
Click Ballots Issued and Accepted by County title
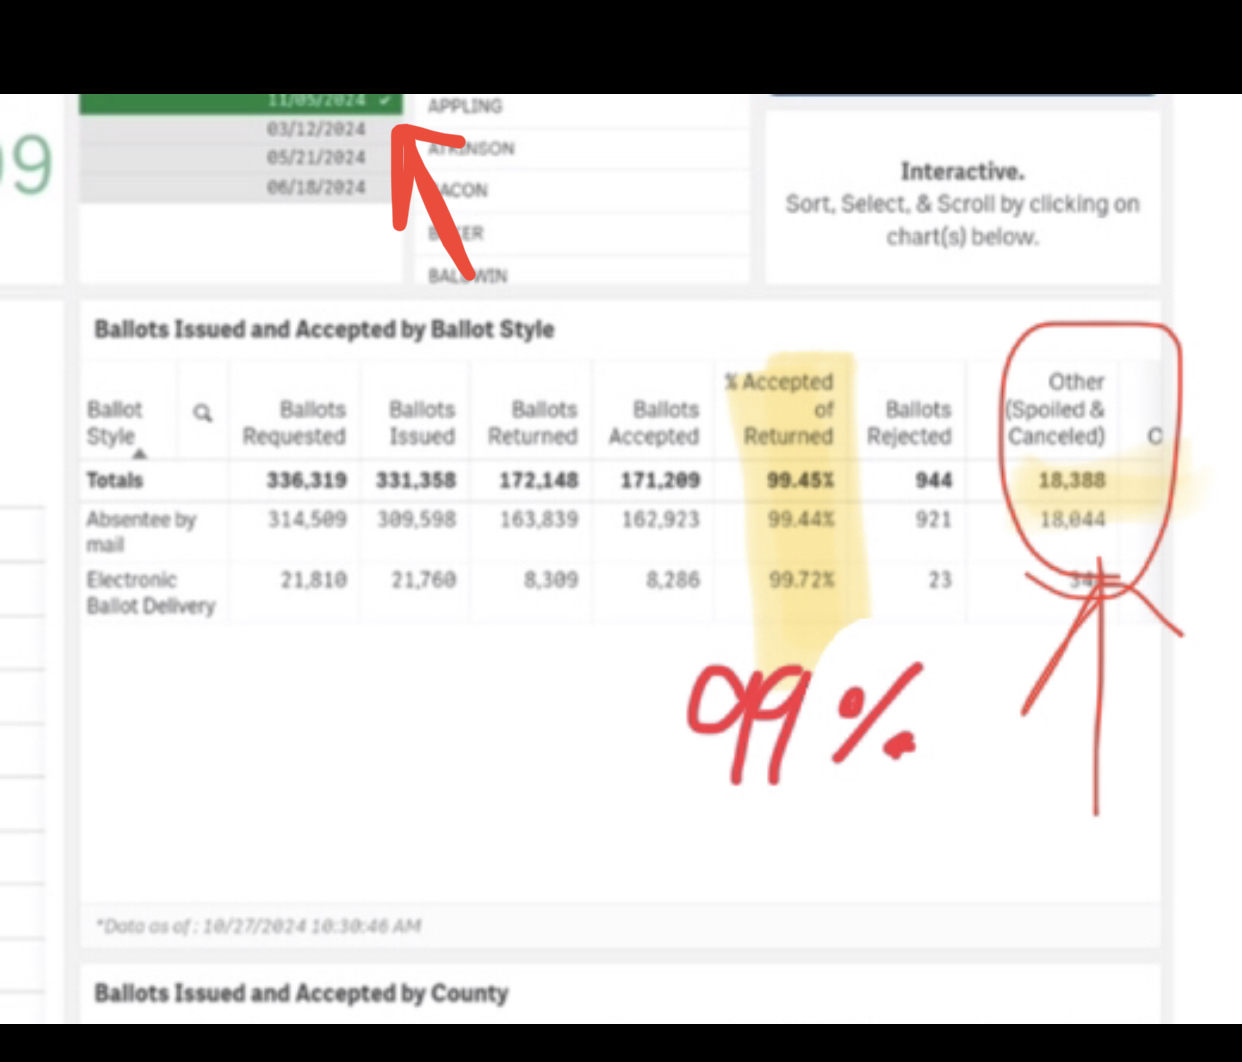tap(301, 993)
